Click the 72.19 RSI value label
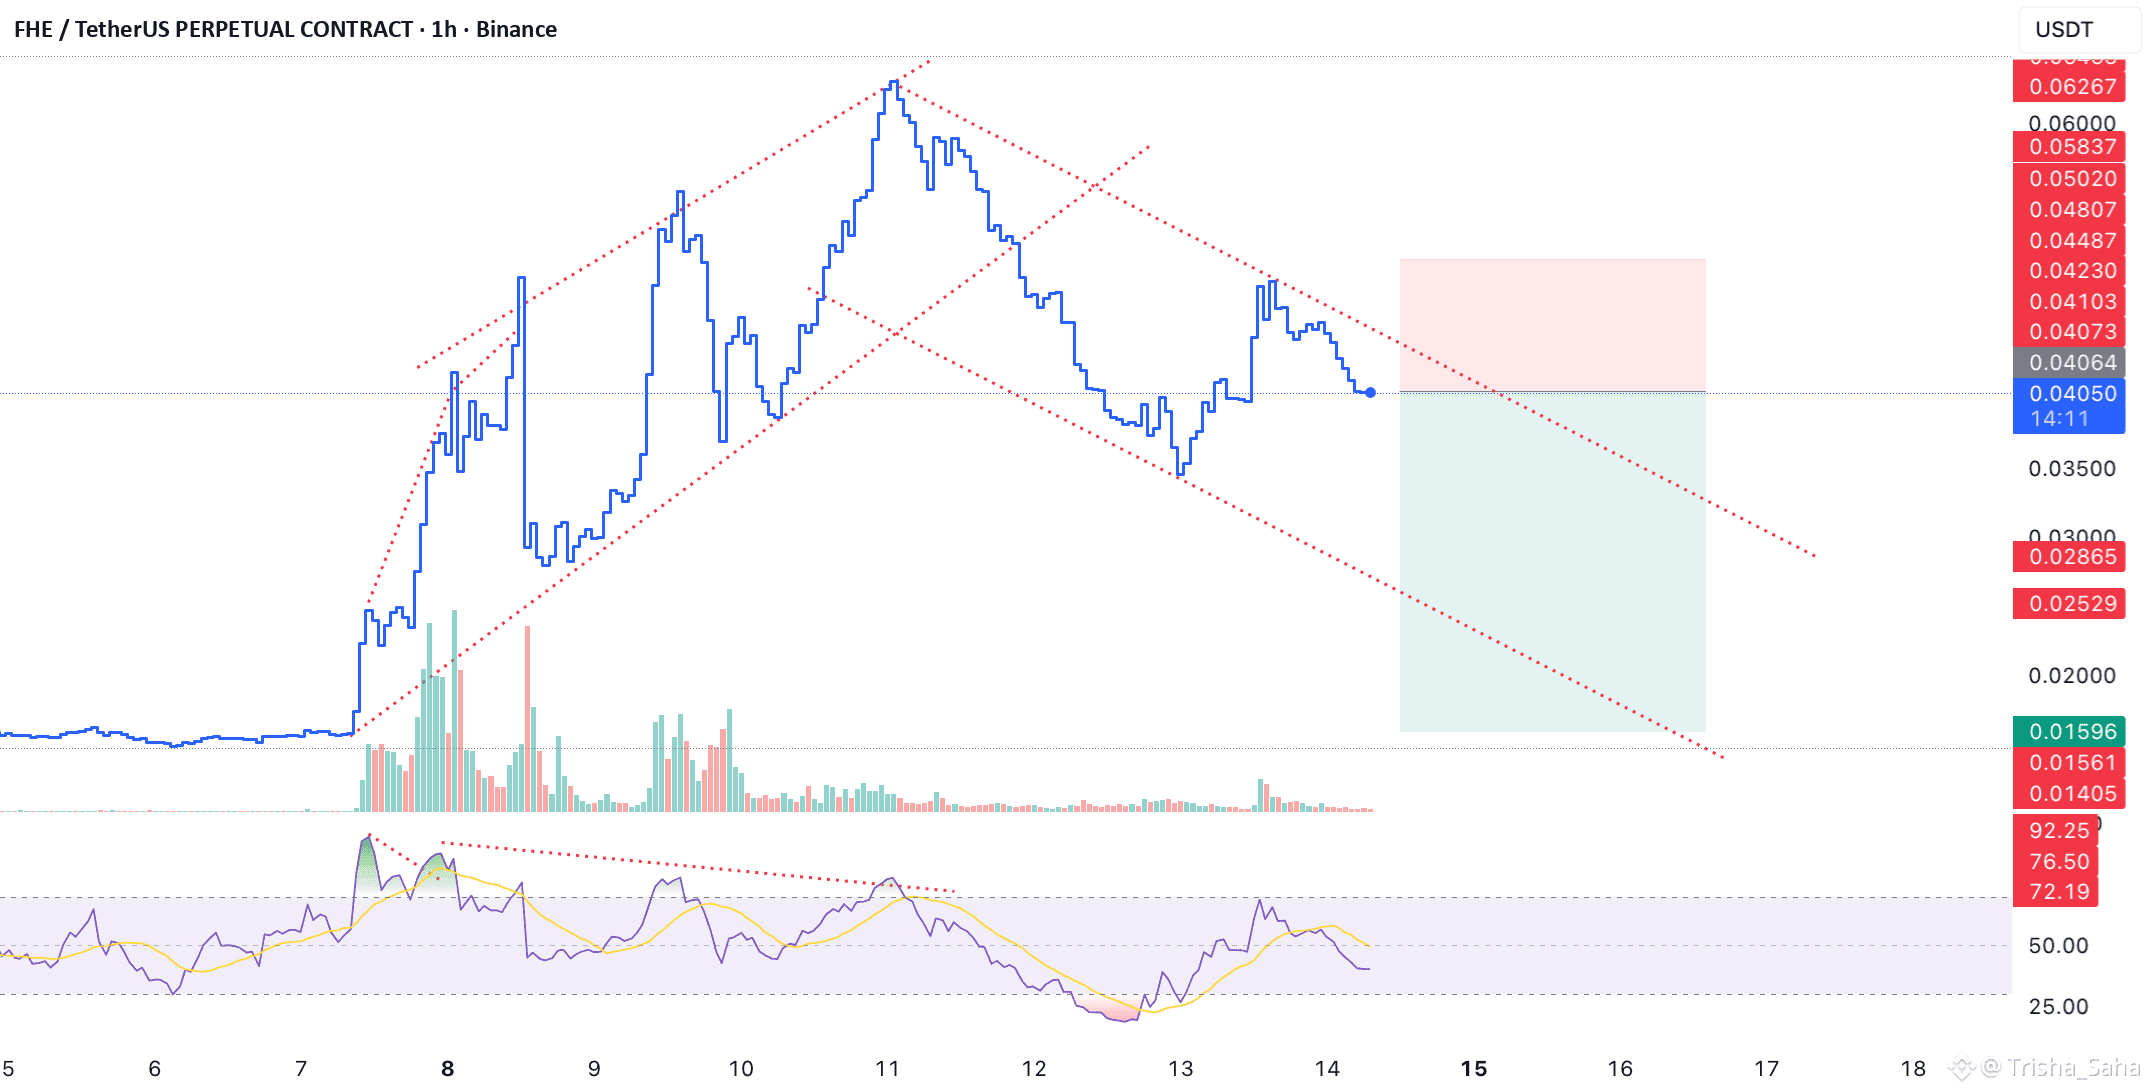This screenshot has width=2148, height=1092. 2058,892
